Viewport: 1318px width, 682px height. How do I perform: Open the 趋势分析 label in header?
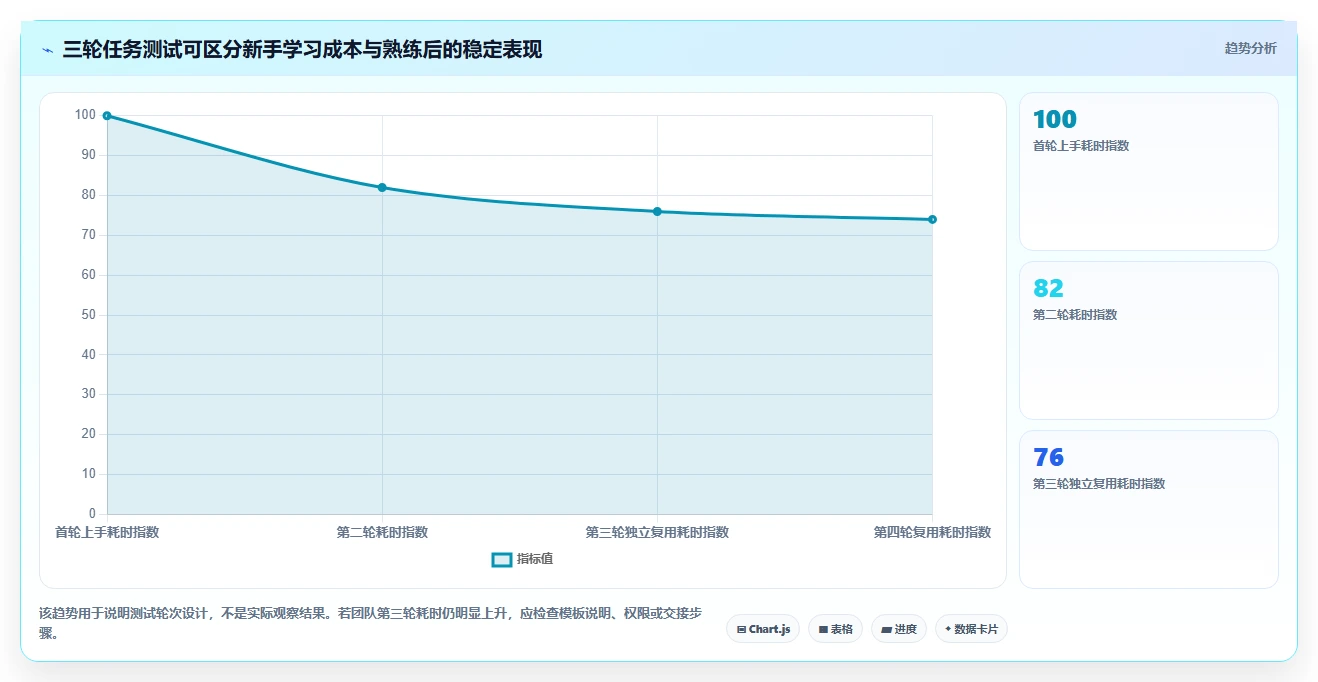pos(1250,48)
